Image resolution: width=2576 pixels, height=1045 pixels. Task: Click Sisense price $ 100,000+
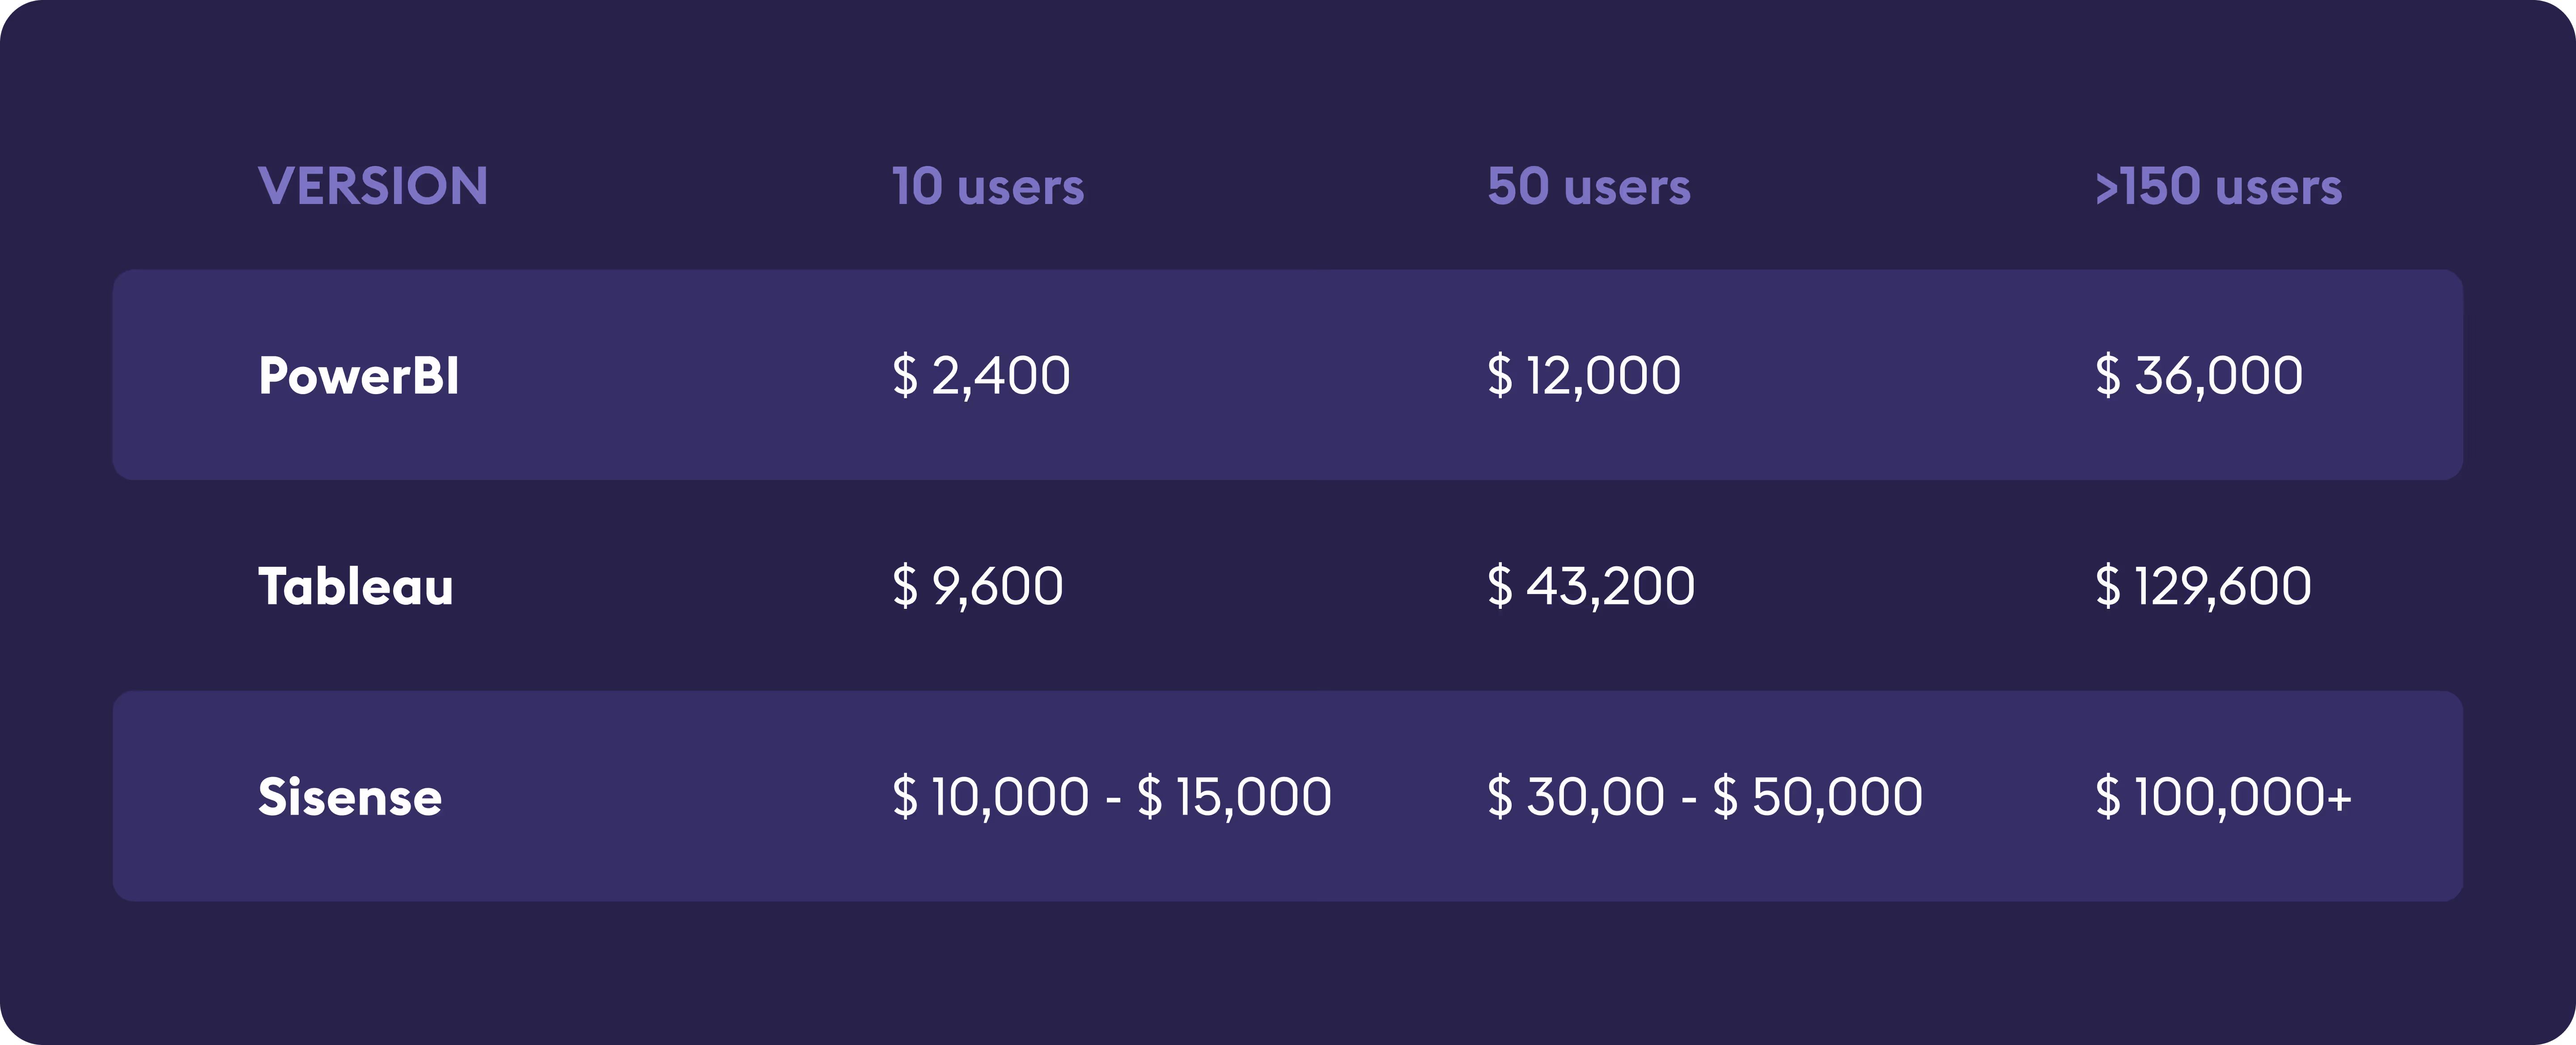pyautogui.click(x=2223, y=797)
